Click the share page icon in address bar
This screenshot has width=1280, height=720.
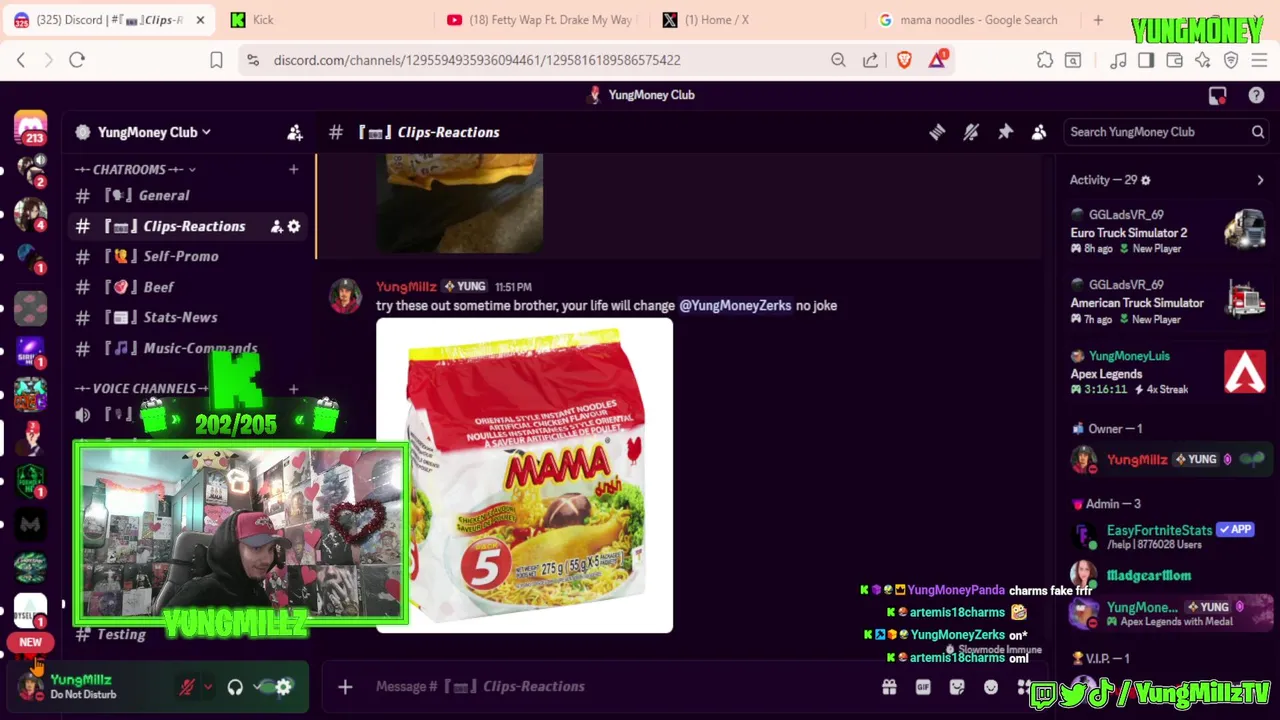point(870,60)
